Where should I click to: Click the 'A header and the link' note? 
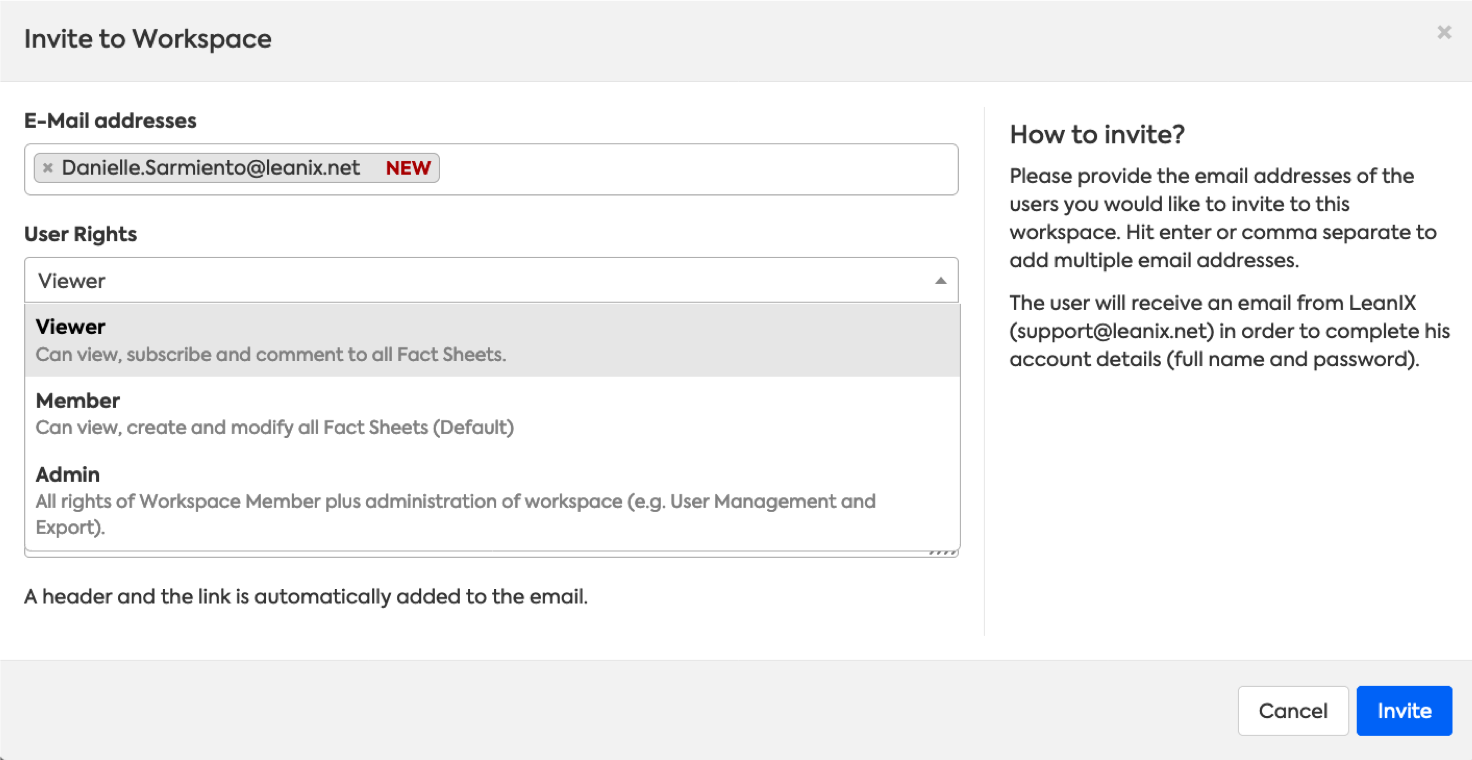(x=306, y=597)
